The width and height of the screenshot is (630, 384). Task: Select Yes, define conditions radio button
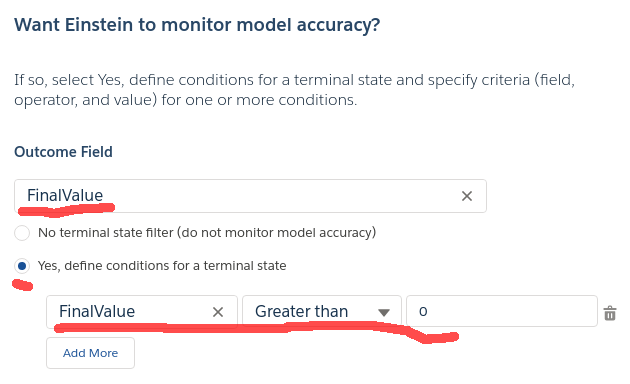pos(22,266)
